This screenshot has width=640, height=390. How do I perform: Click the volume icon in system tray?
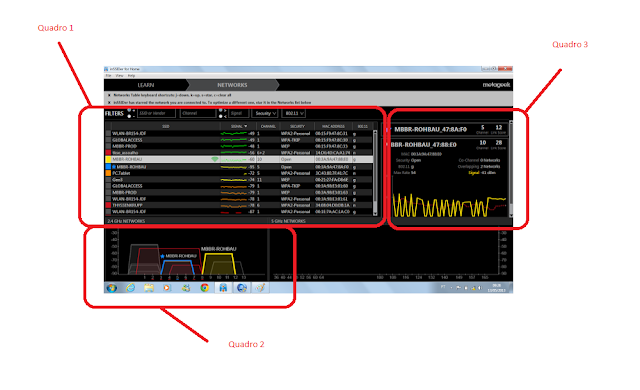click(x=480, y=288)
